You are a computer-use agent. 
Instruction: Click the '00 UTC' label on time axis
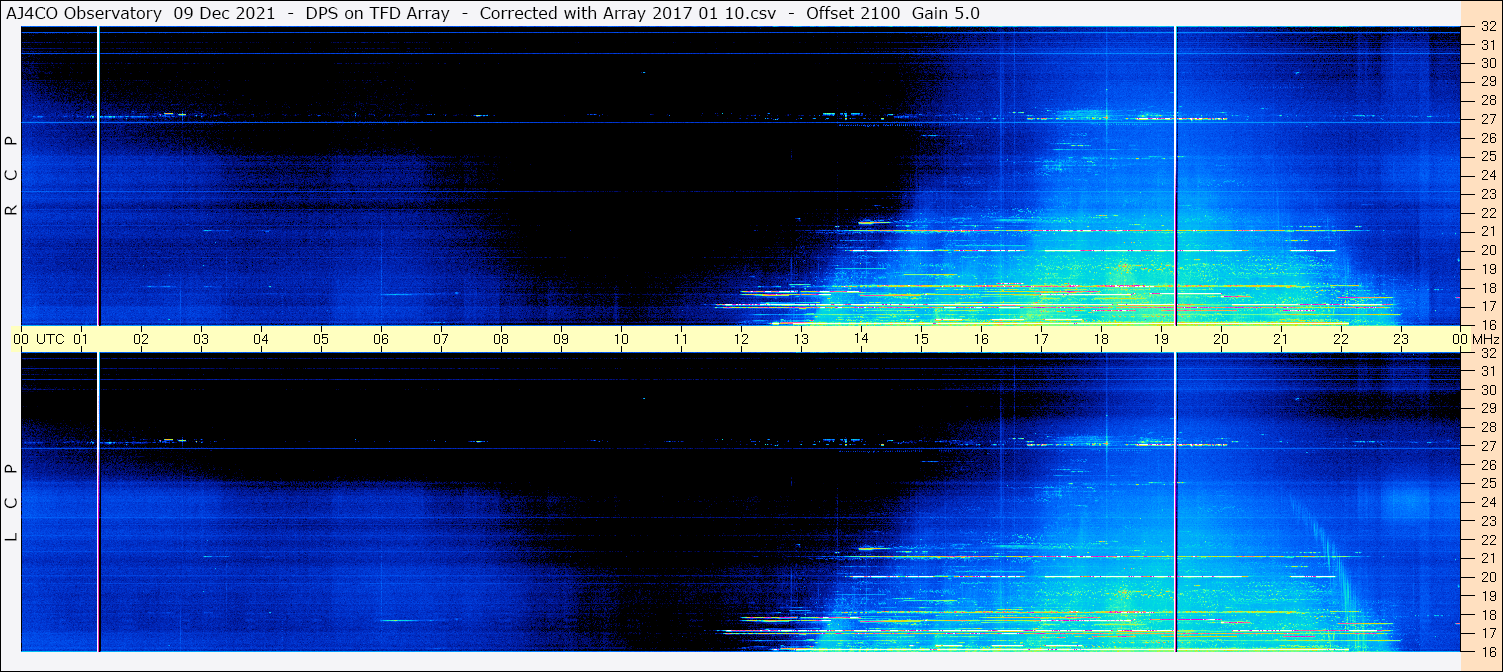click(x=39, y=339)
